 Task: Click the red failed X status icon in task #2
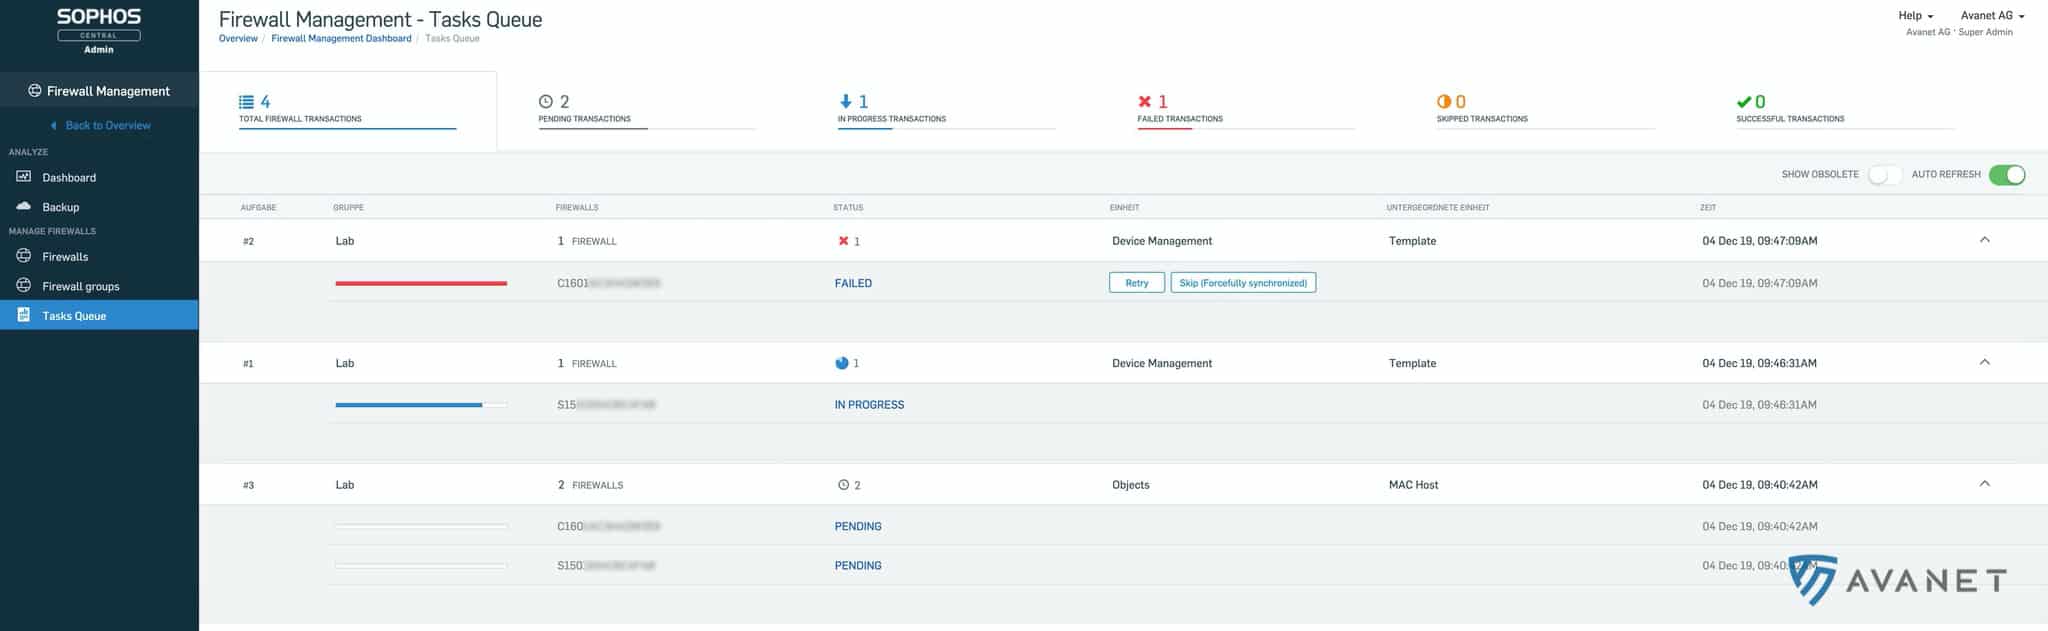click(x=843, y=241)
